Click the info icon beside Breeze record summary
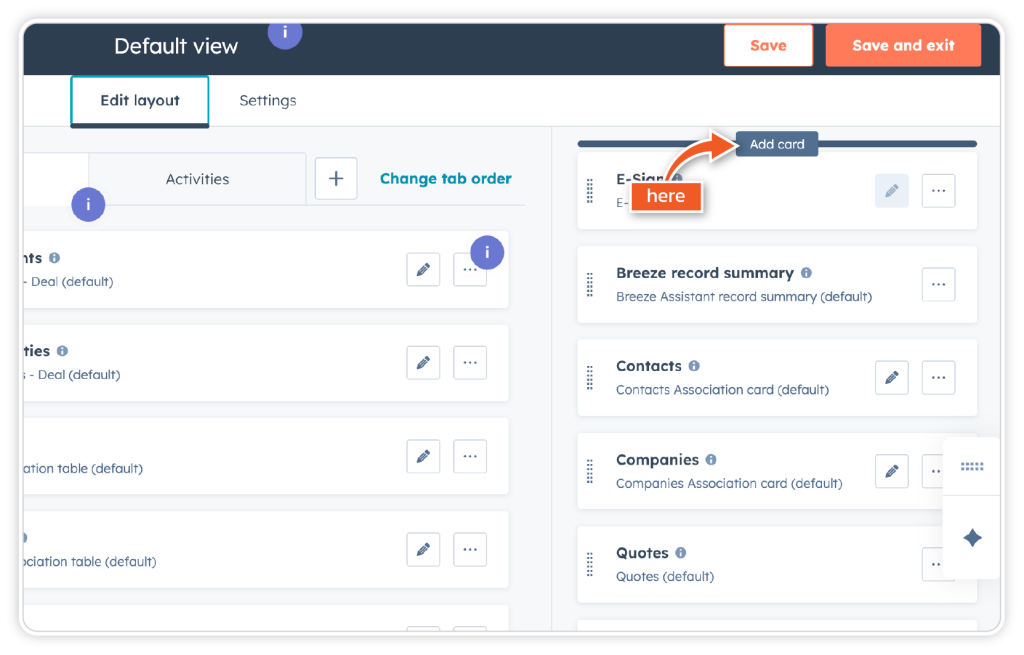Screen dimensions: 1024x655 806,273
